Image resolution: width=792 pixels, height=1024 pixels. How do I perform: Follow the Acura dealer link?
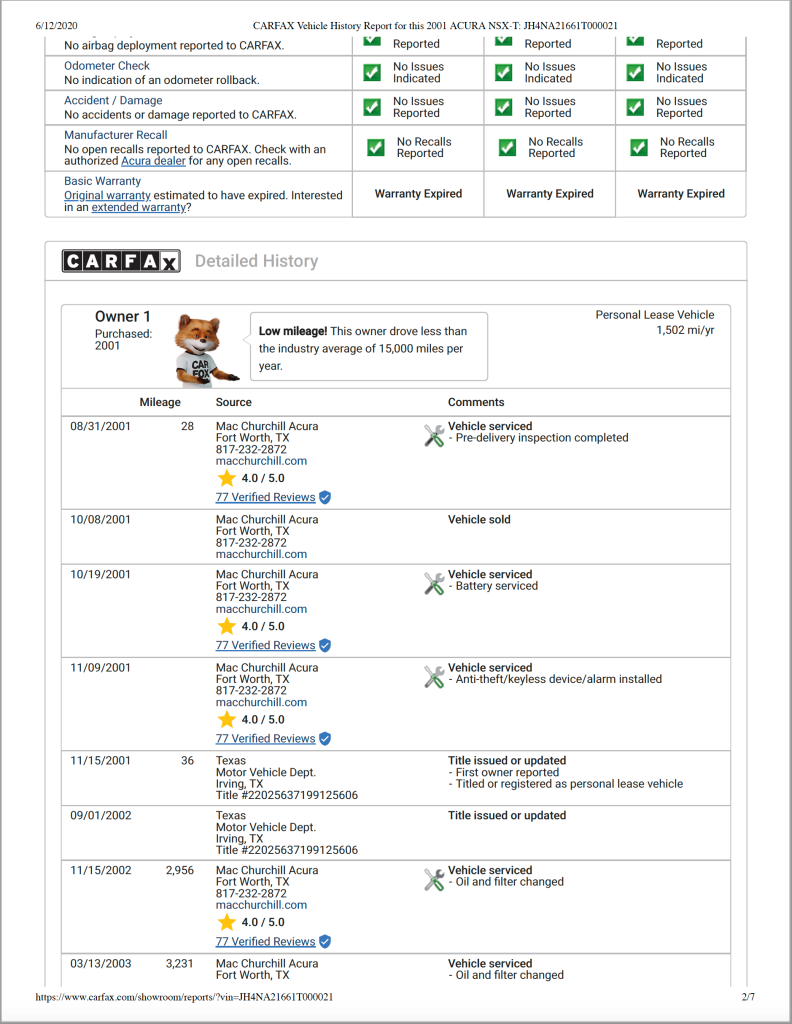(x=157, y=161)
